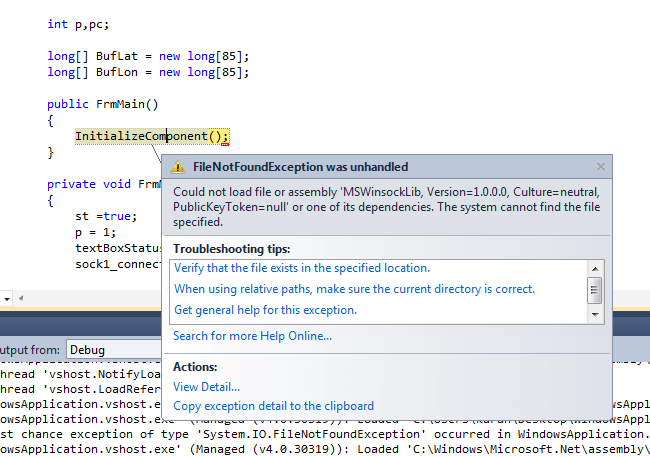
Task: Click the 'st =true;' statement
Action: click(106, 216)
